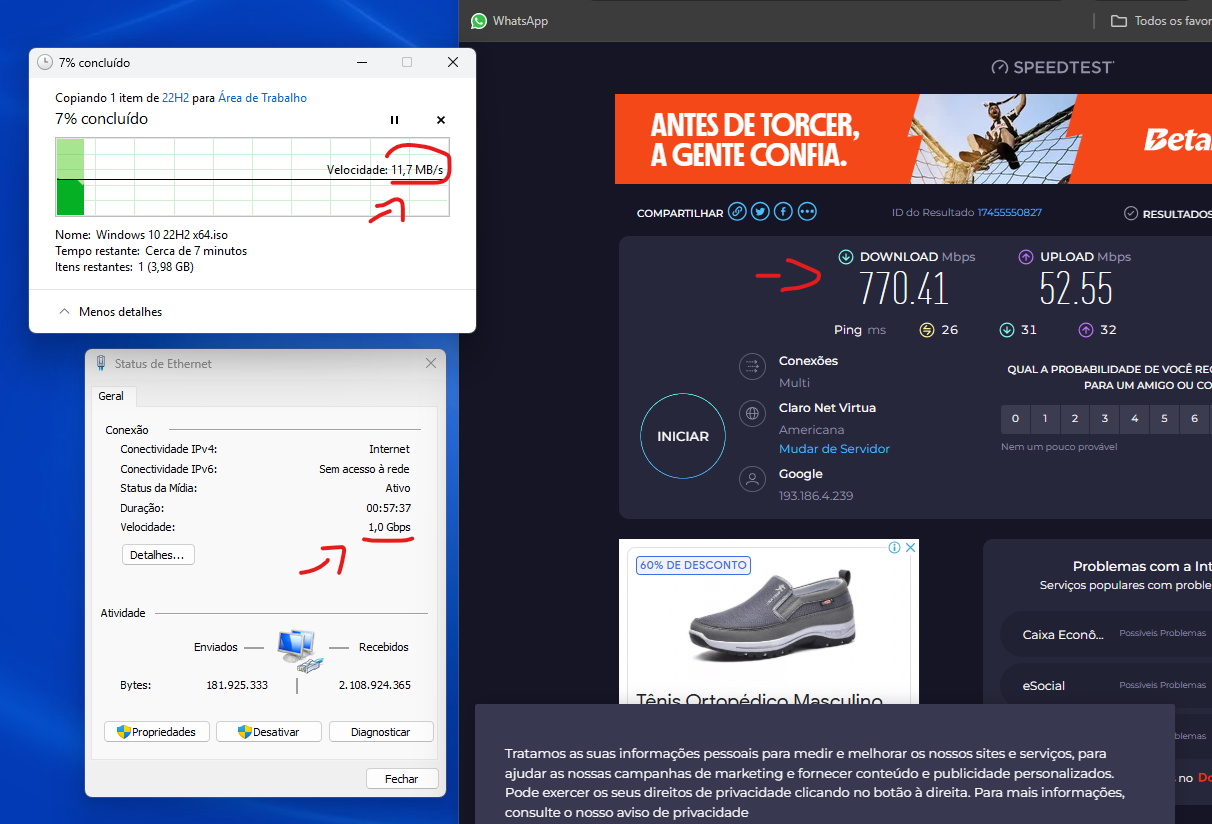Select the Velocidade 1,0 Gbps value
This screenshot has height=824, width=1212.
click(x=389, y=527)
